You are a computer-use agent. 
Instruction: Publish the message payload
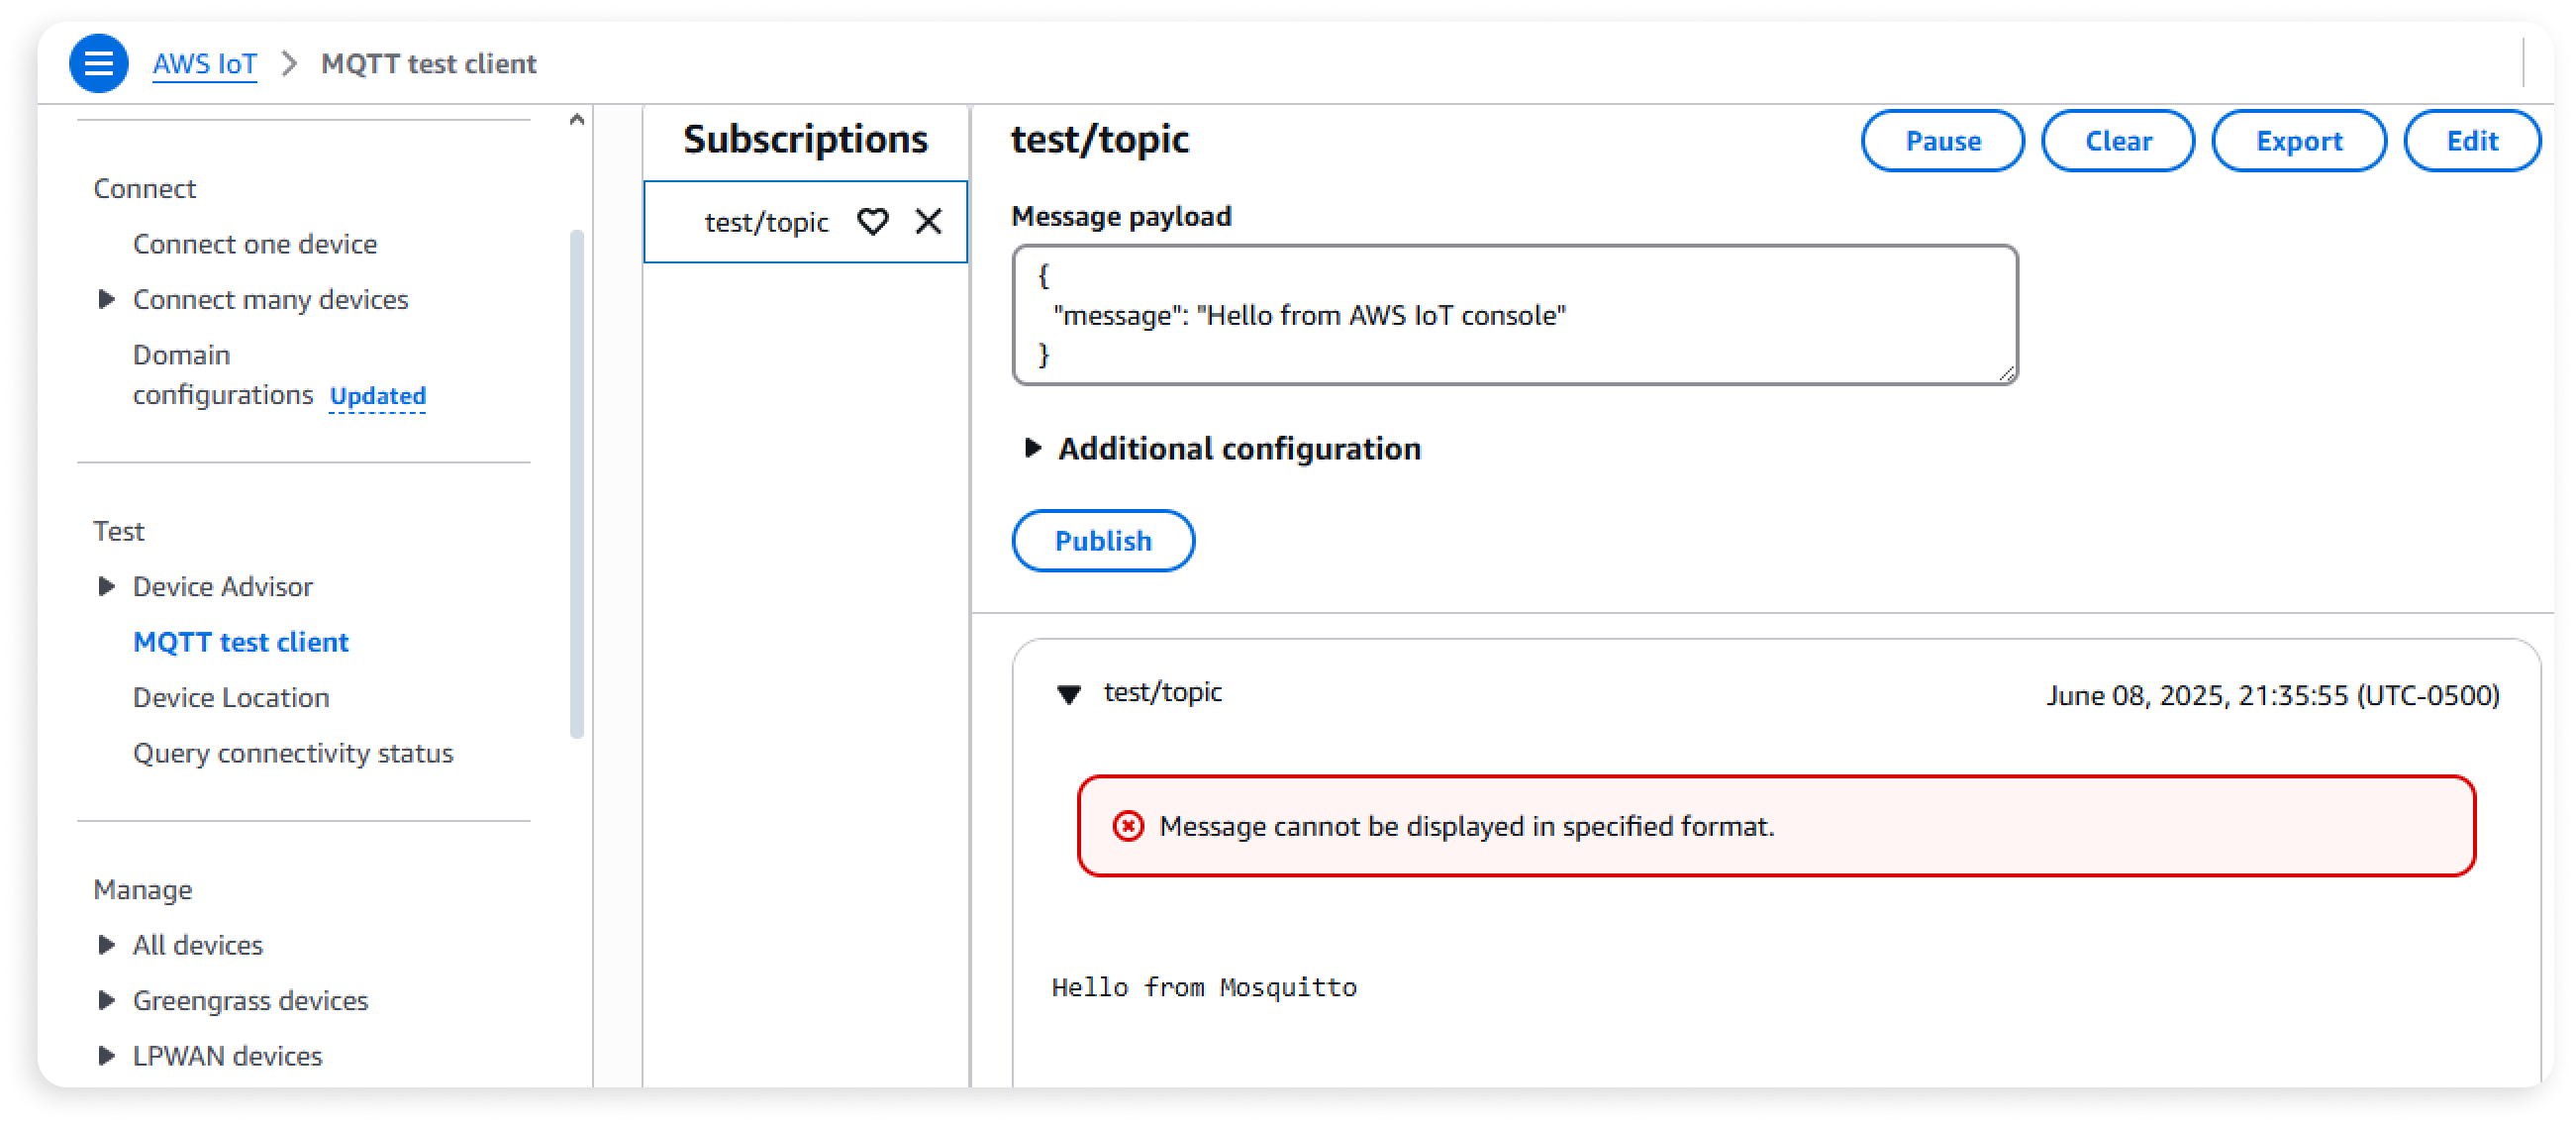[1103, 541]
